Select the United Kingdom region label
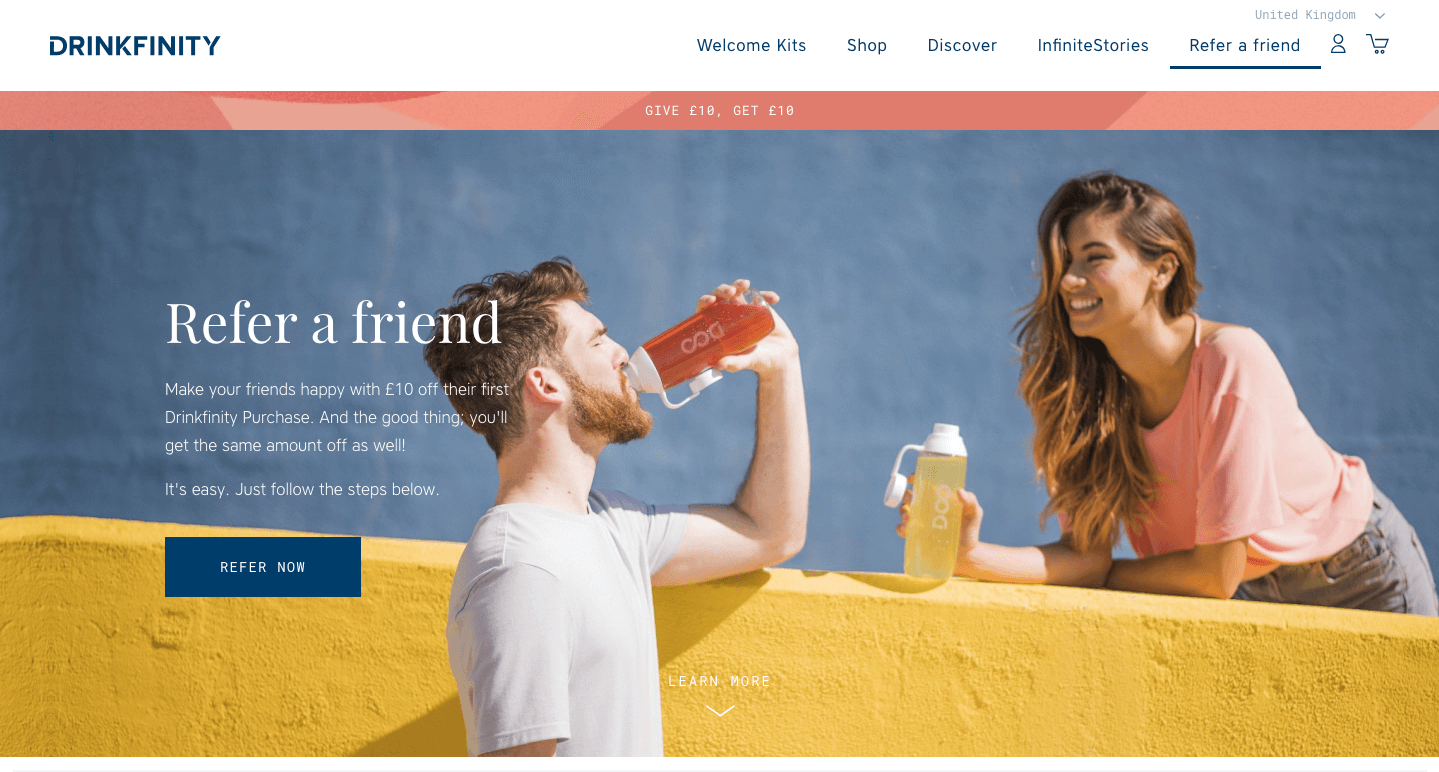This screenshot has height=772, width=1439. point(1305,15)
